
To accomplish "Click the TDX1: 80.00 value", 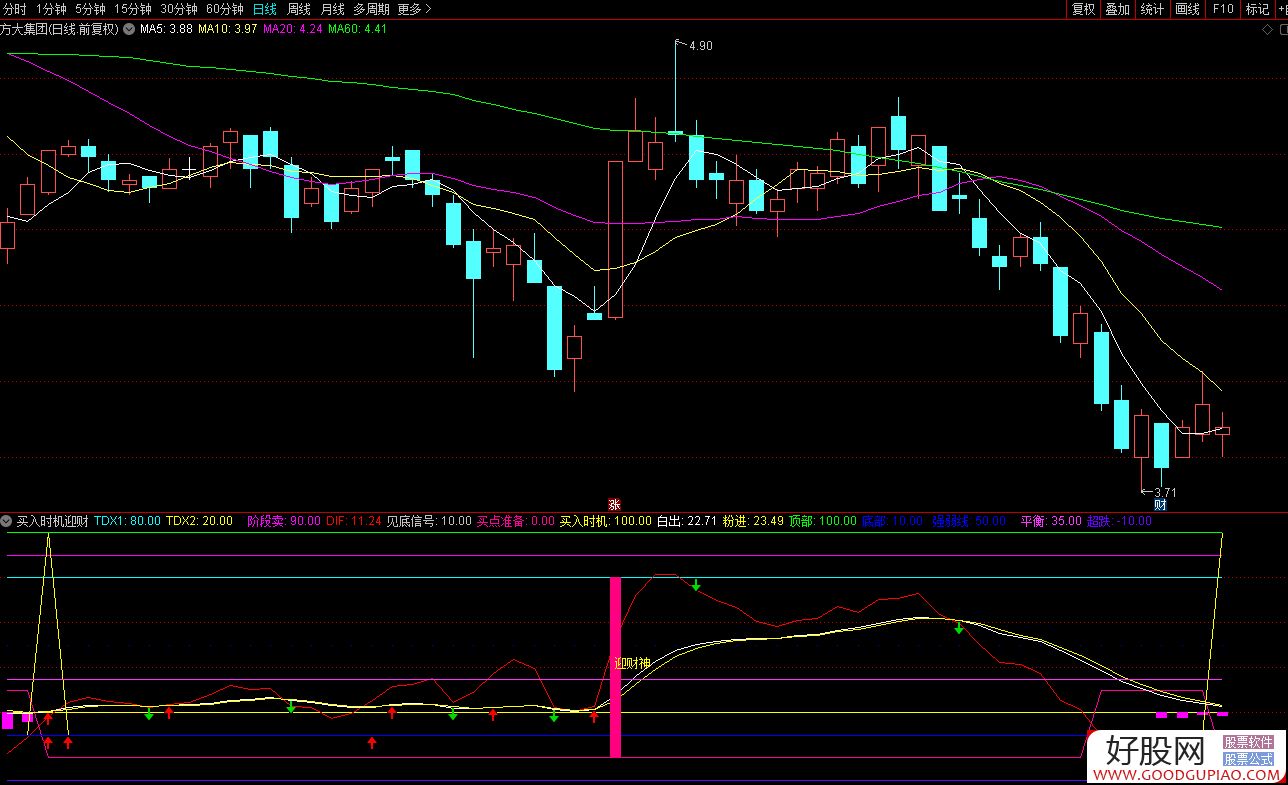I will [127, 521].
